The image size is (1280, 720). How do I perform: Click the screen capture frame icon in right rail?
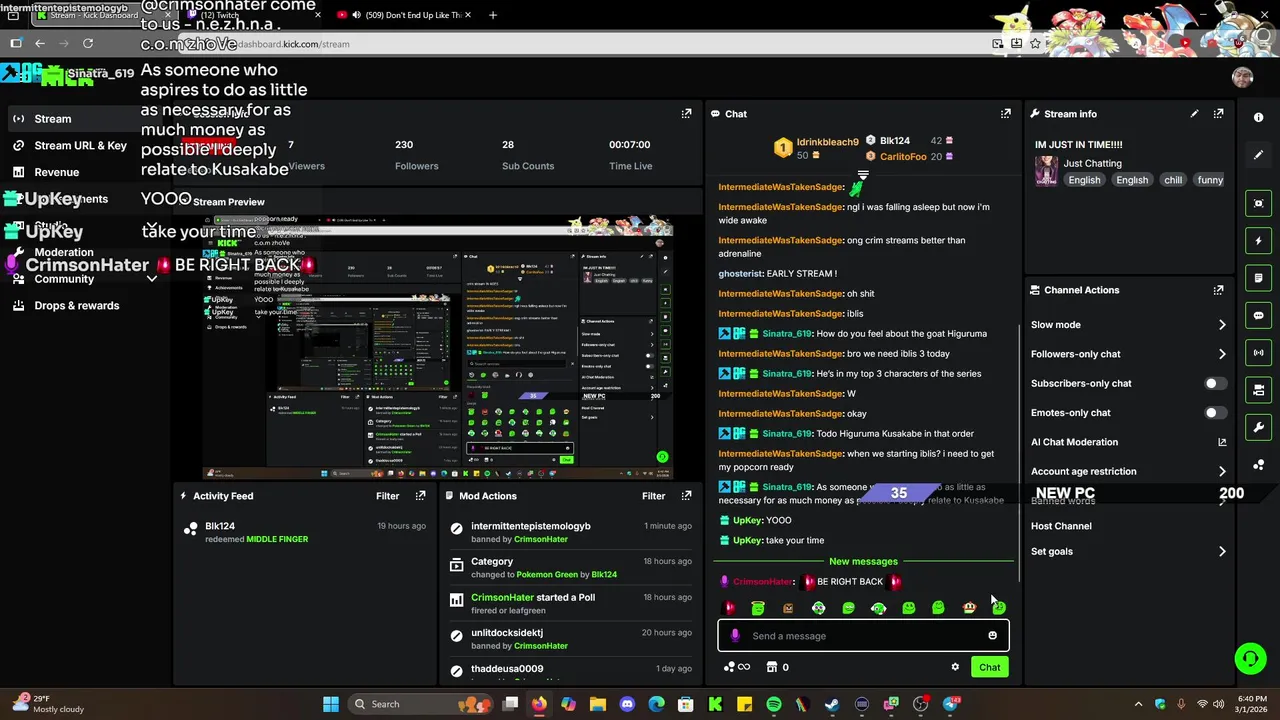[1258, 203]
